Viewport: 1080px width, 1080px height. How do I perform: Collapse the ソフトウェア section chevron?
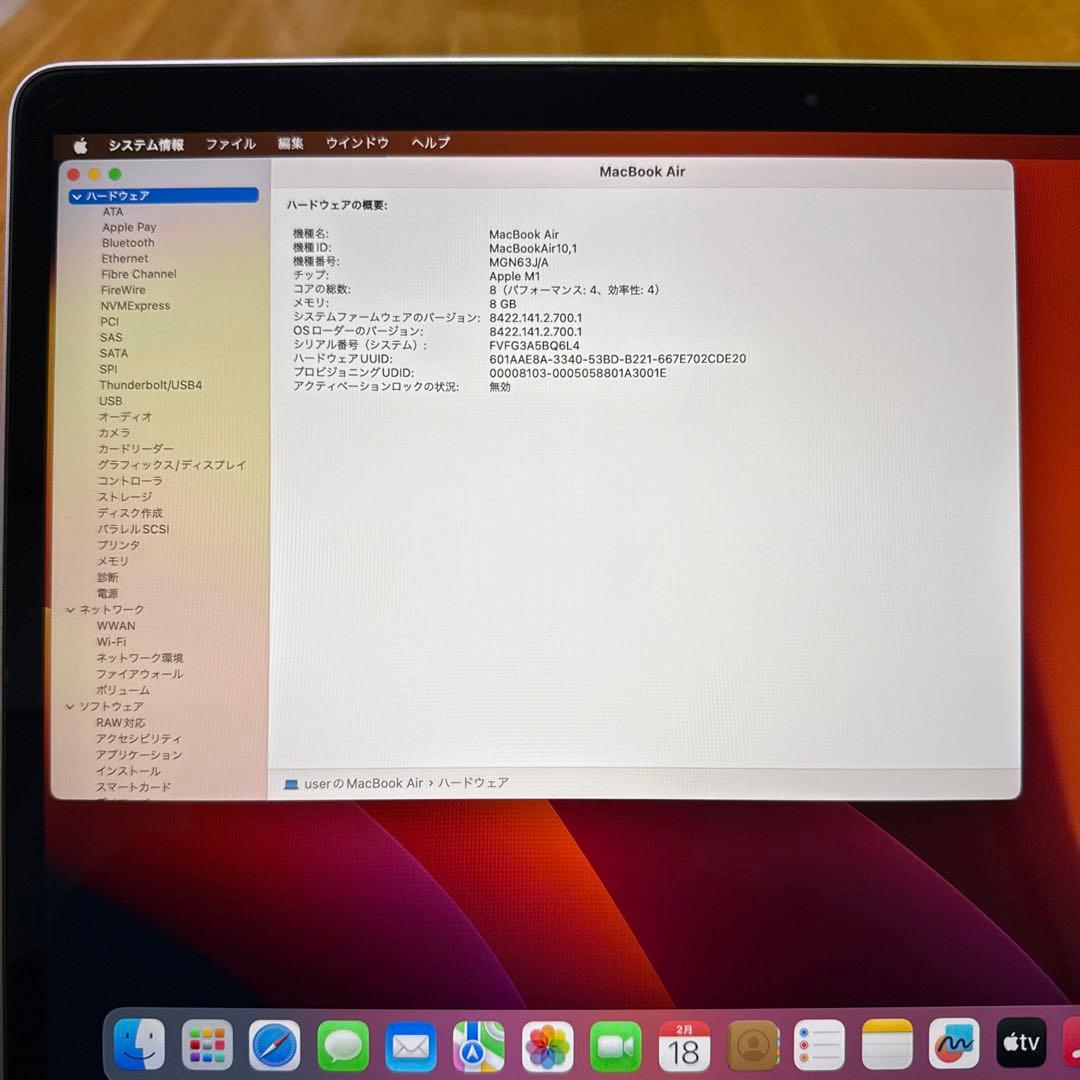click(x=70, y=707)
